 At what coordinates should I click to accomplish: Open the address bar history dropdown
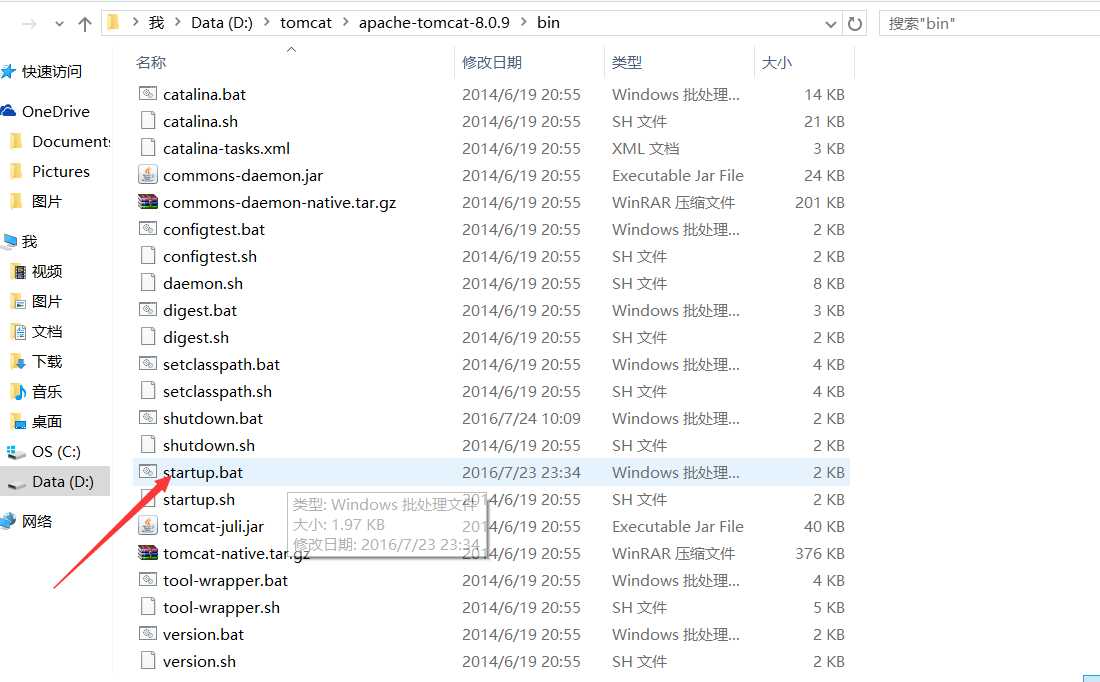point(831,25)
